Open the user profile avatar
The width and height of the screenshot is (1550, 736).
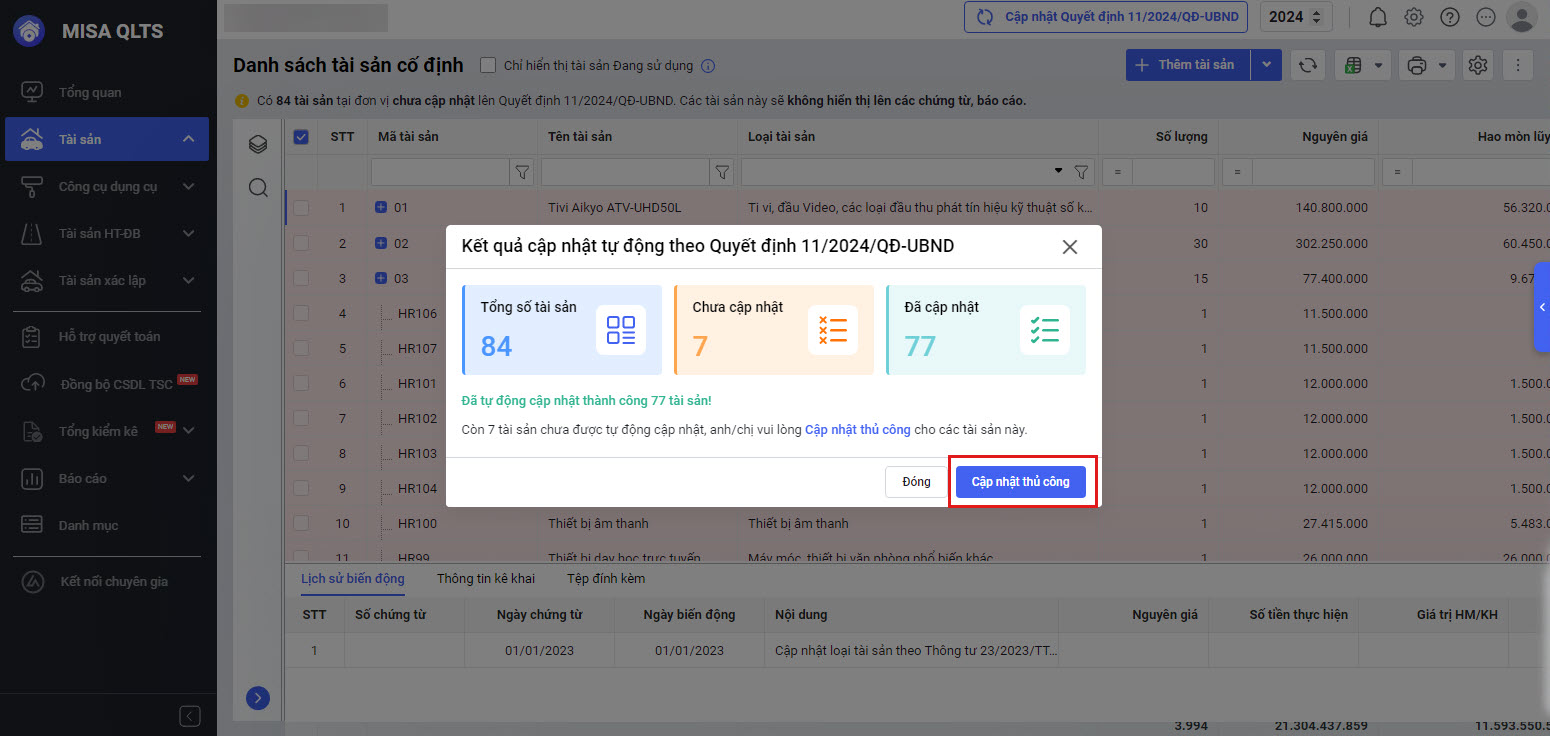click(1521, 17)
